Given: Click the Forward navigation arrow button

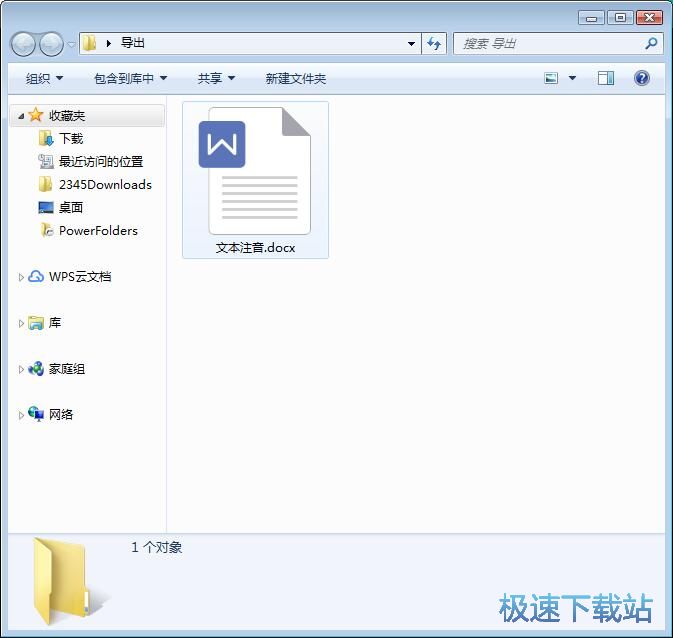Looking at the screenshot, I should (52, 44).
